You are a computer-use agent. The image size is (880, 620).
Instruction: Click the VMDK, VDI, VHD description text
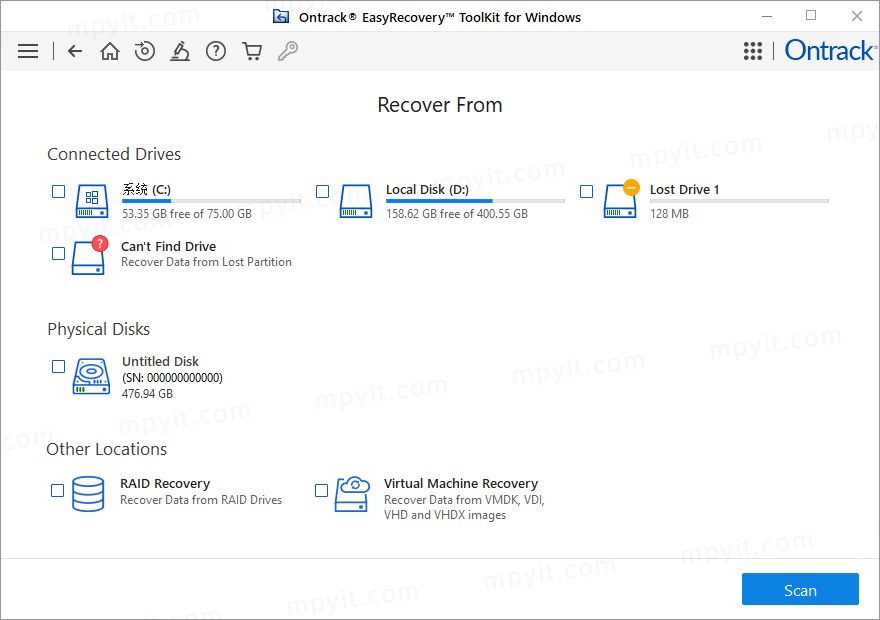click(x=464, y=507)
